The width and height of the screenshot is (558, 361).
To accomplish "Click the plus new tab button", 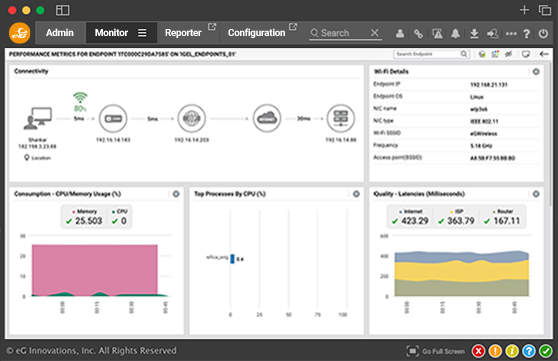I will point(524,10).
